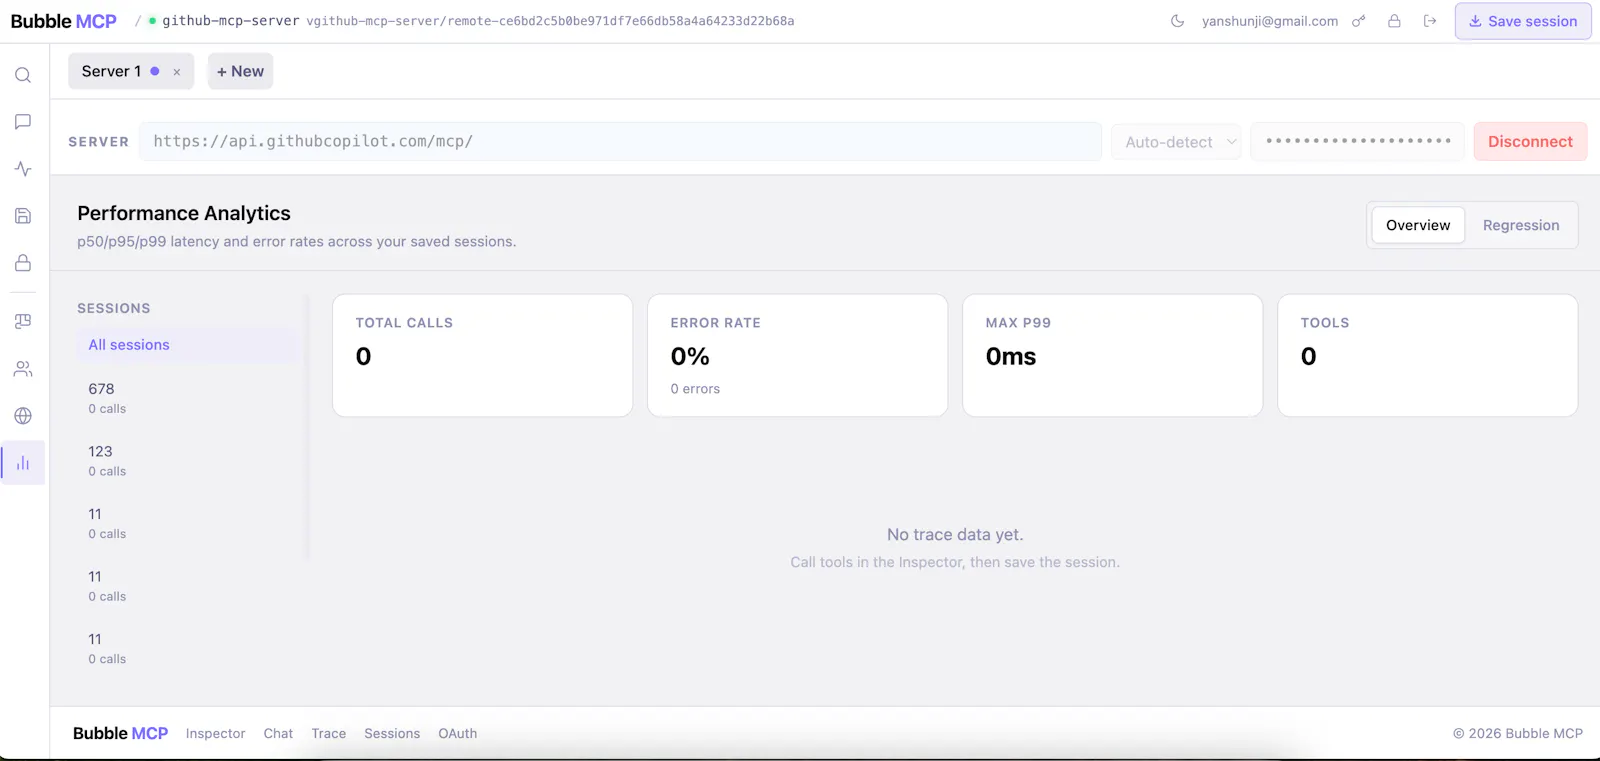1600x761 pixels.
Task: Click the '0 errors' text
Action: tap(695, 389)
